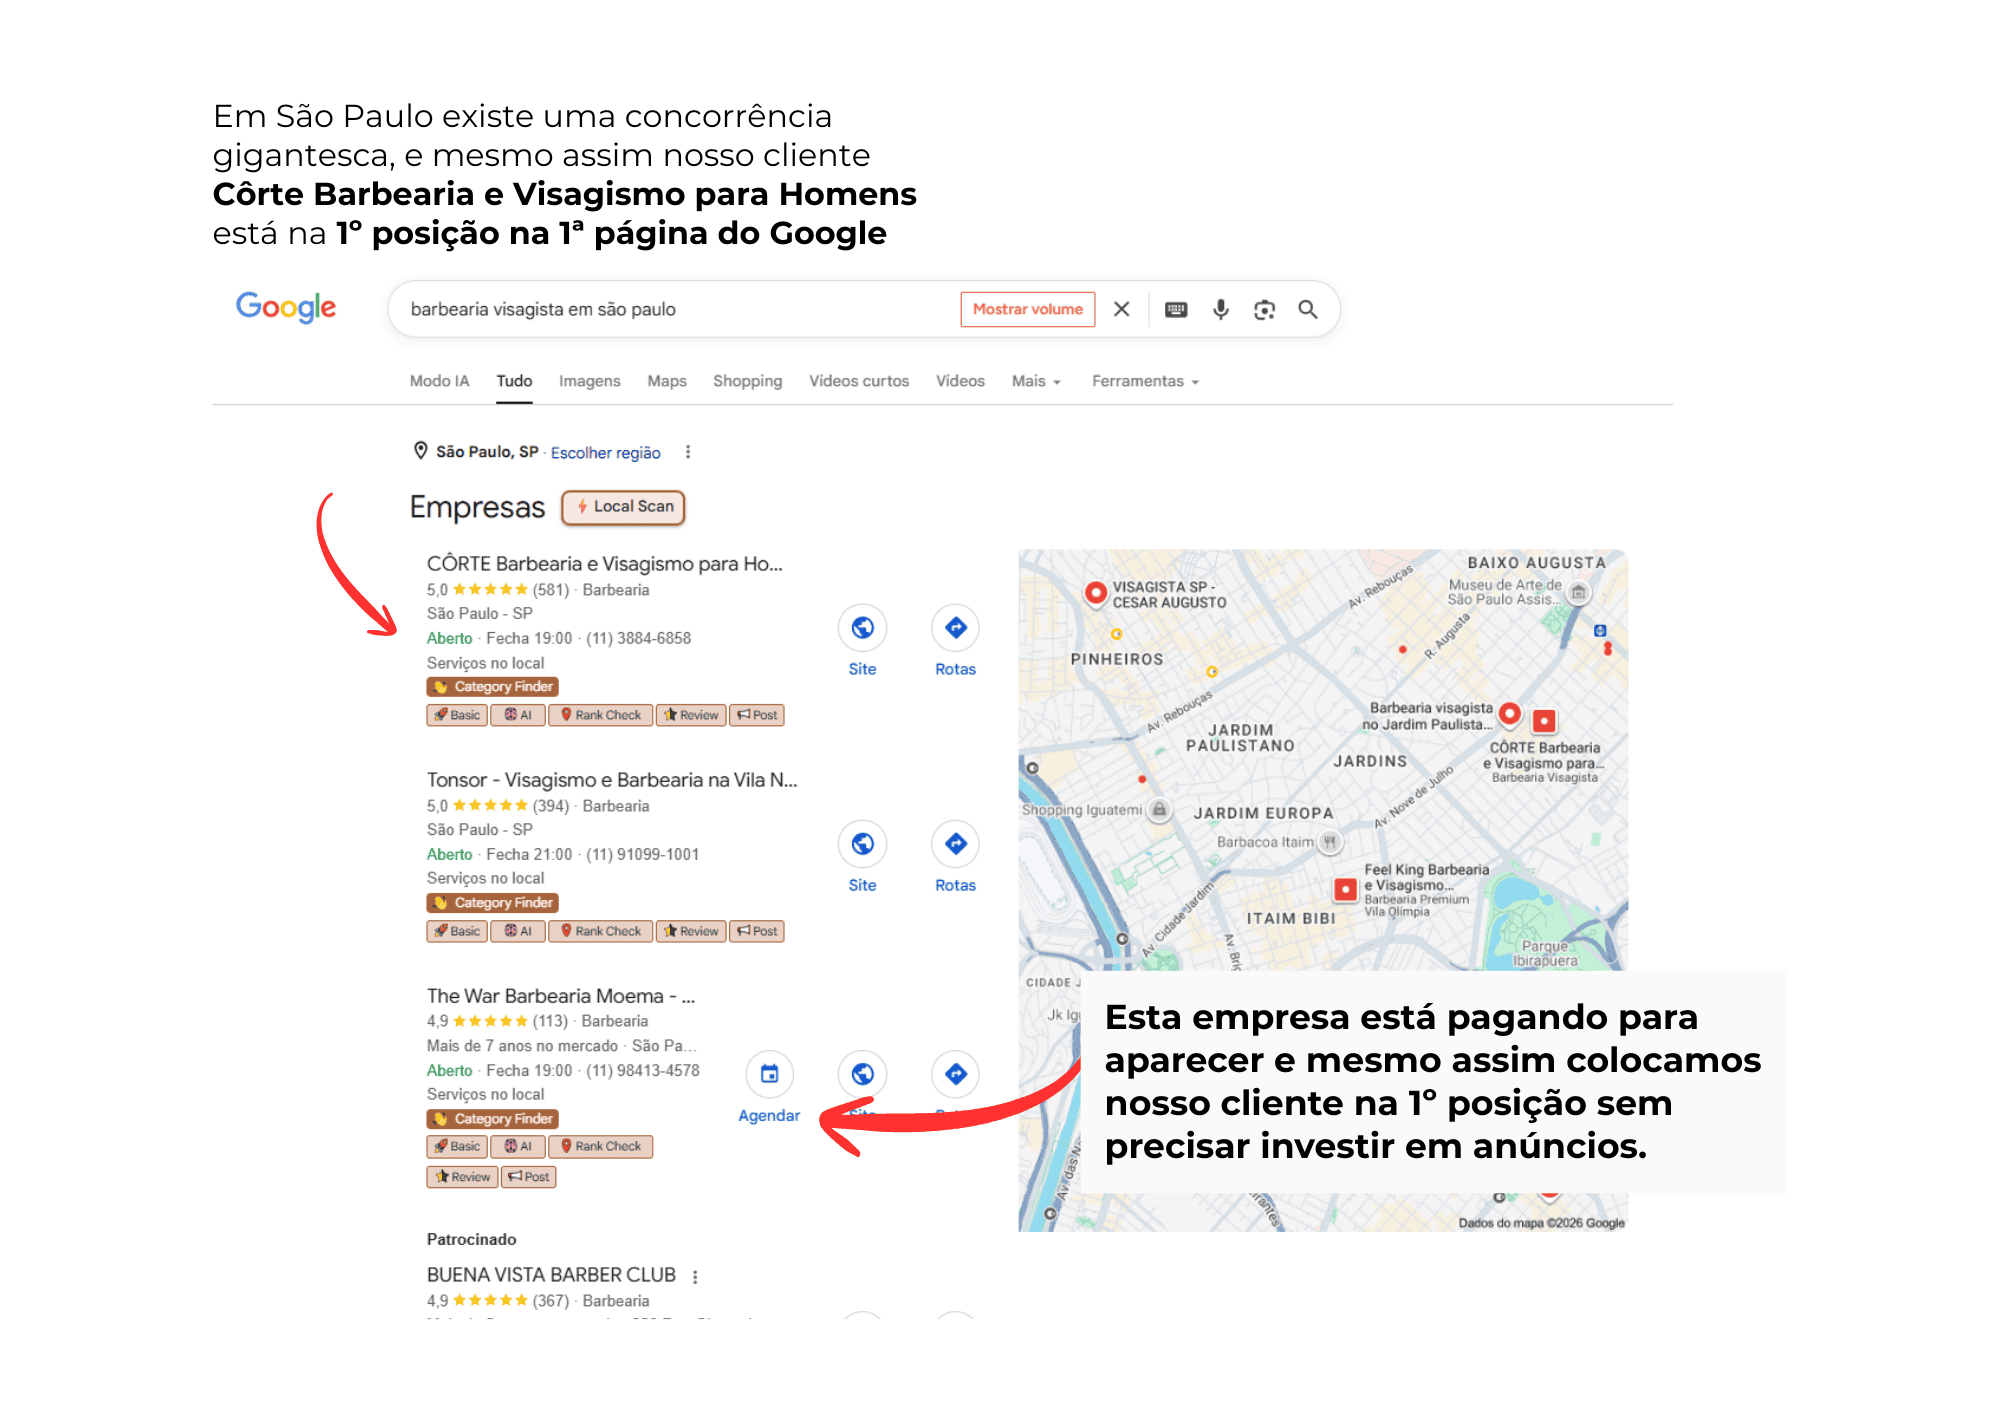This screenshot has height=1414, width=2000.
Task: Click the Local Scan button
Action: pos(623,507)
